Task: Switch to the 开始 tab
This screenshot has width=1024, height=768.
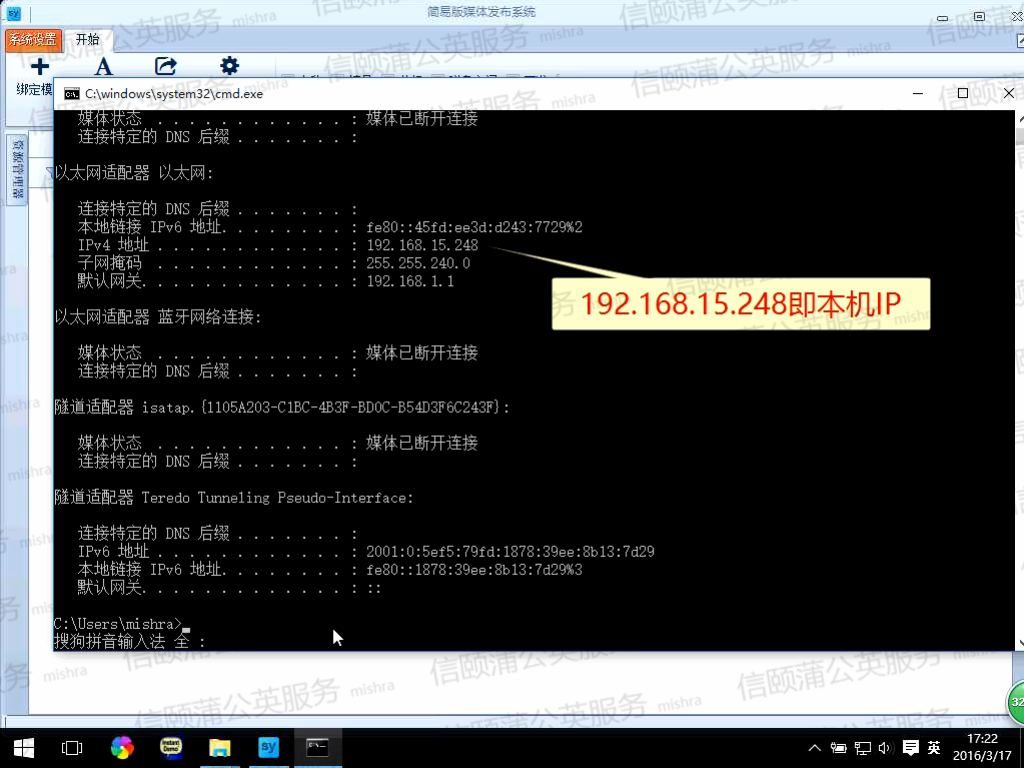Action: (x=88, y=40)
